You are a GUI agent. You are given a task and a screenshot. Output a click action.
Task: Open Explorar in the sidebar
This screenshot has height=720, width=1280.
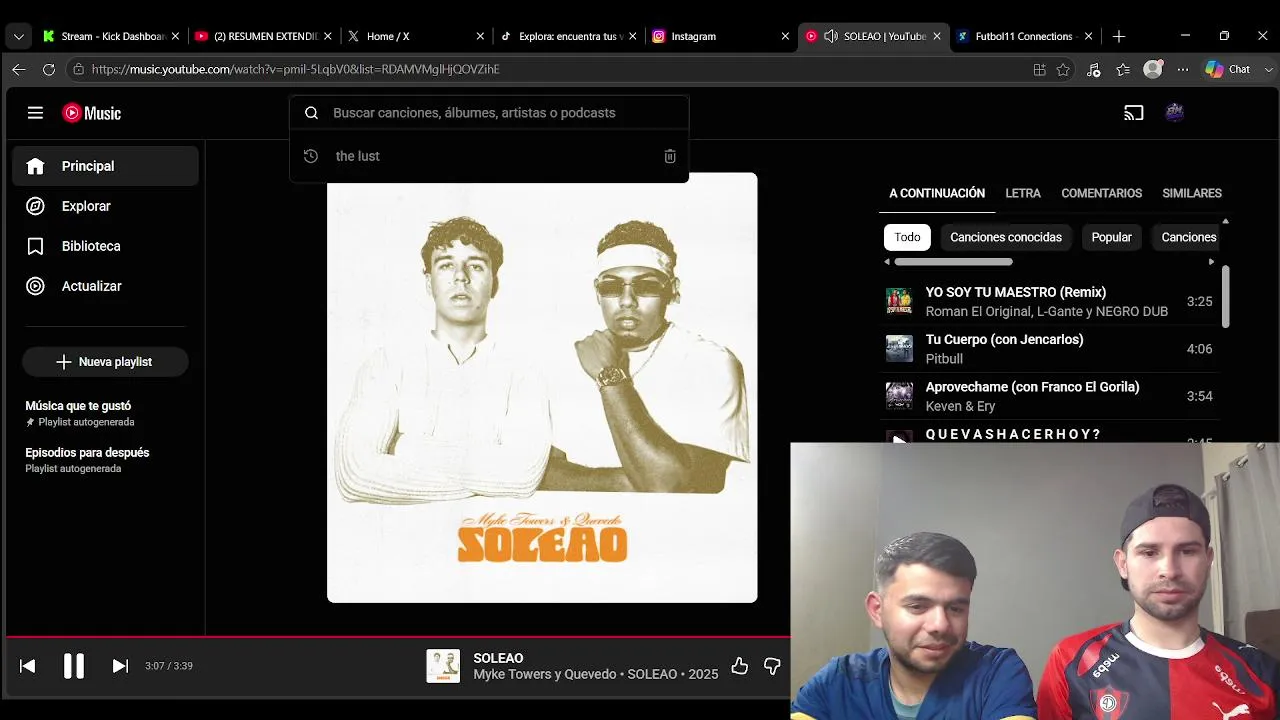105,206
